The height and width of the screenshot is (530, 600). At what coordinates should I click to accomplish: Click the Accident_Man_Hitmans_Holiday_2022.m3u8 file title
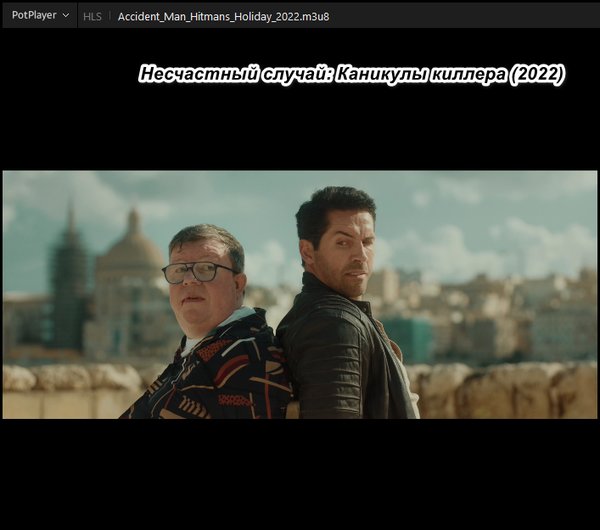click(223, 17)
